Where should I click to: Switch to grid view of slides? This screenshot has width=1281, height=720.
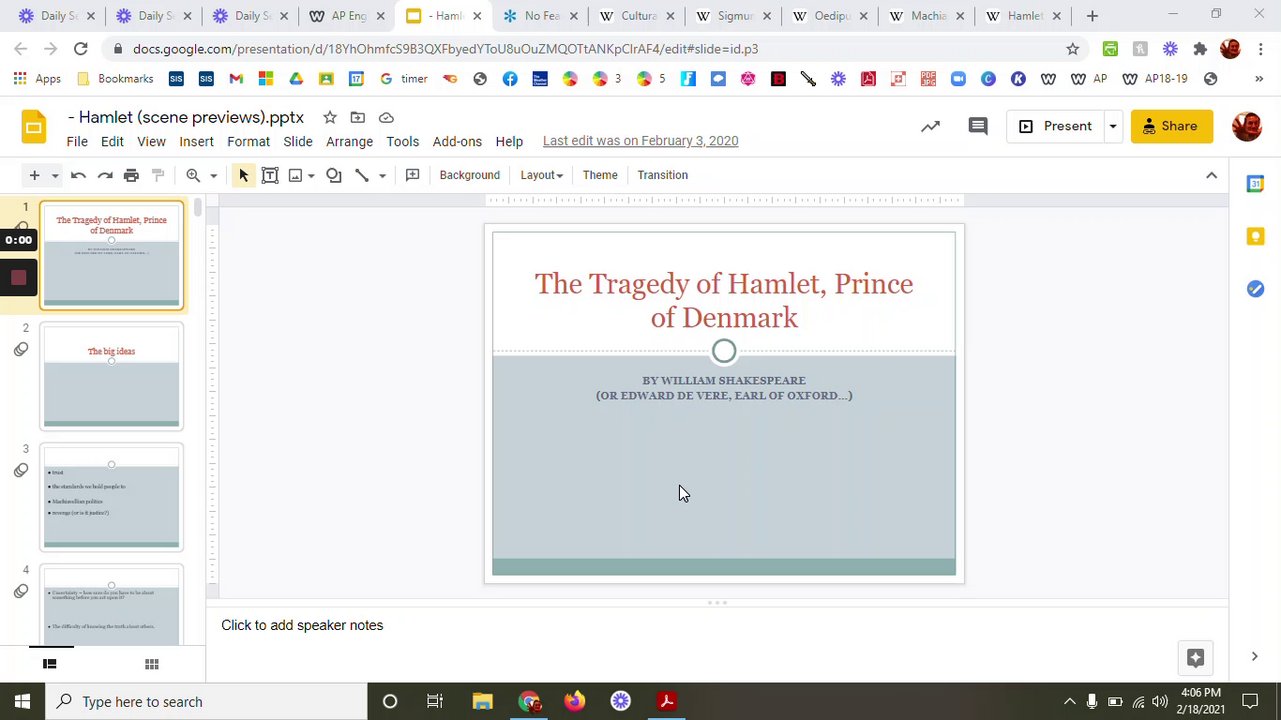pos(152,664)
